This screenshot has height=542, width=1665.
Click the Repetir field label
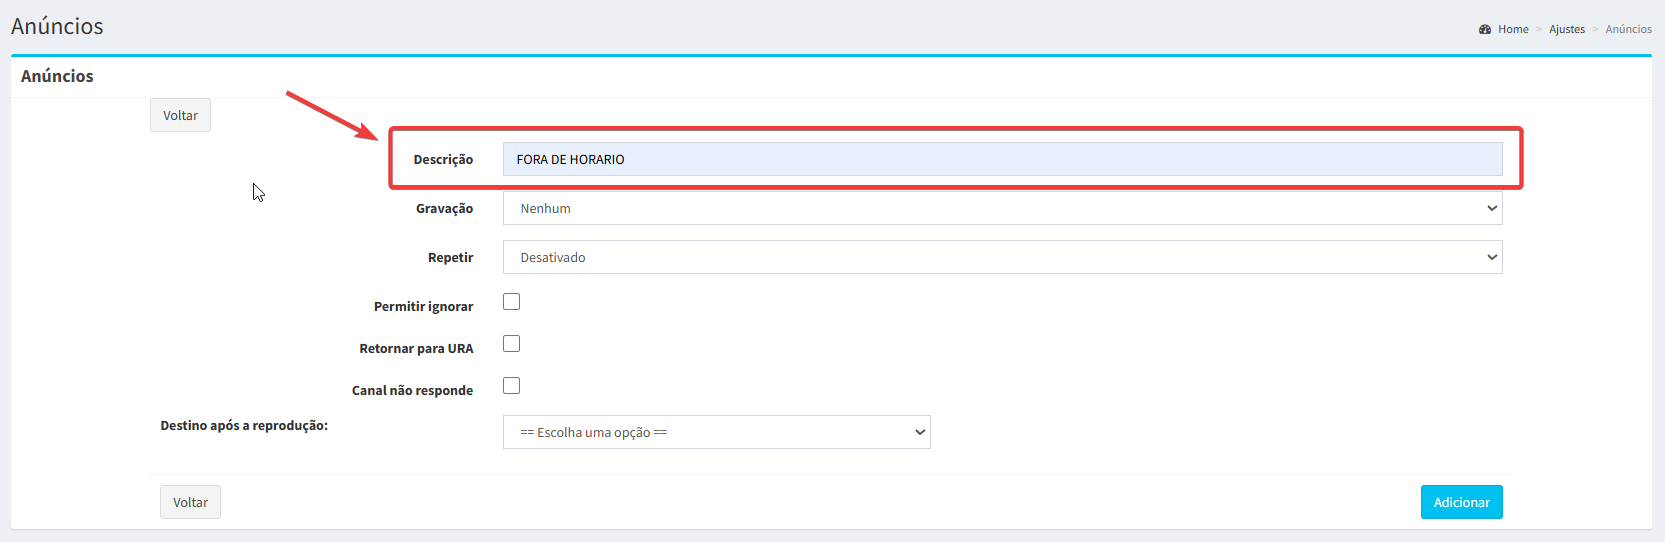[450, 258]
